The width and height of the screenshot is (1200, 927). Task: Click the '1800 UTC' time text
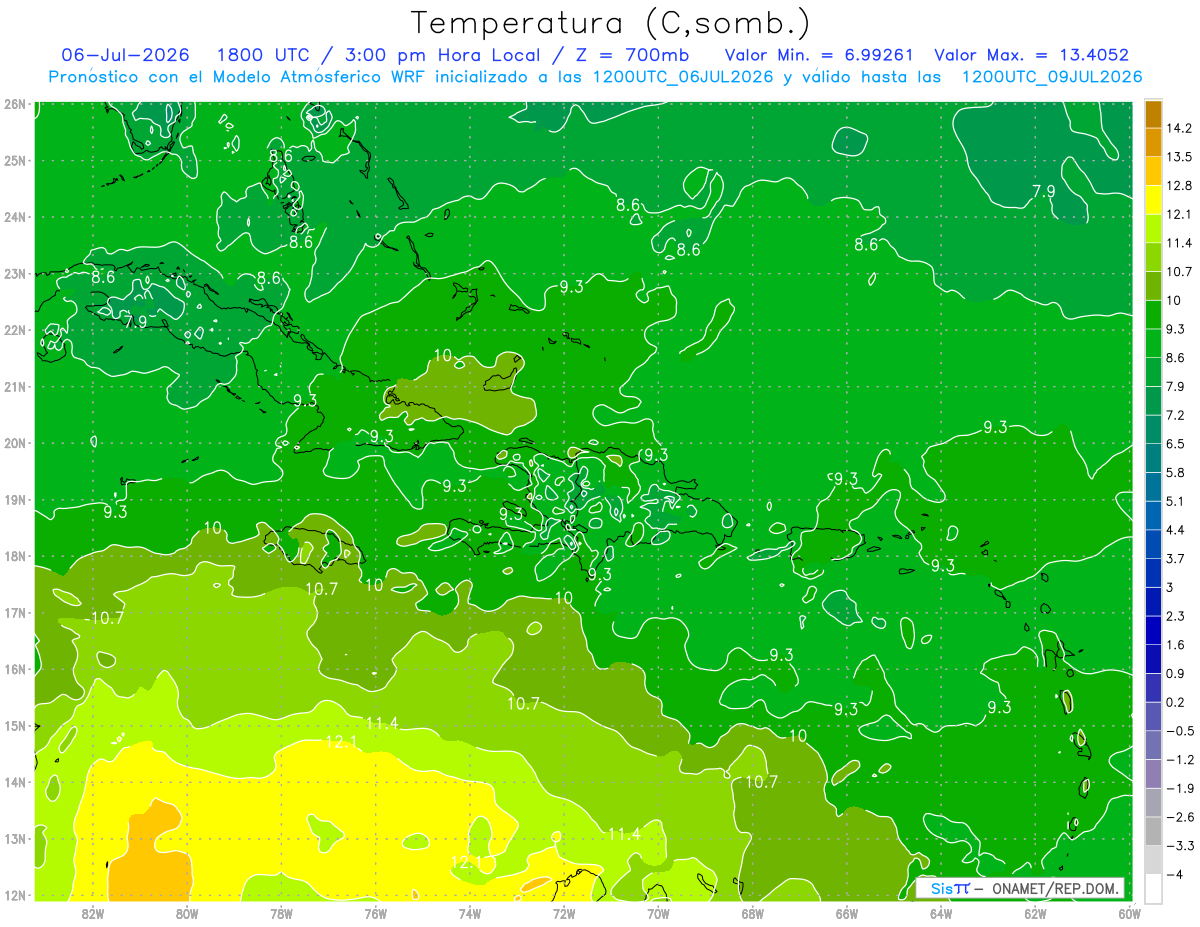[263, 55]
